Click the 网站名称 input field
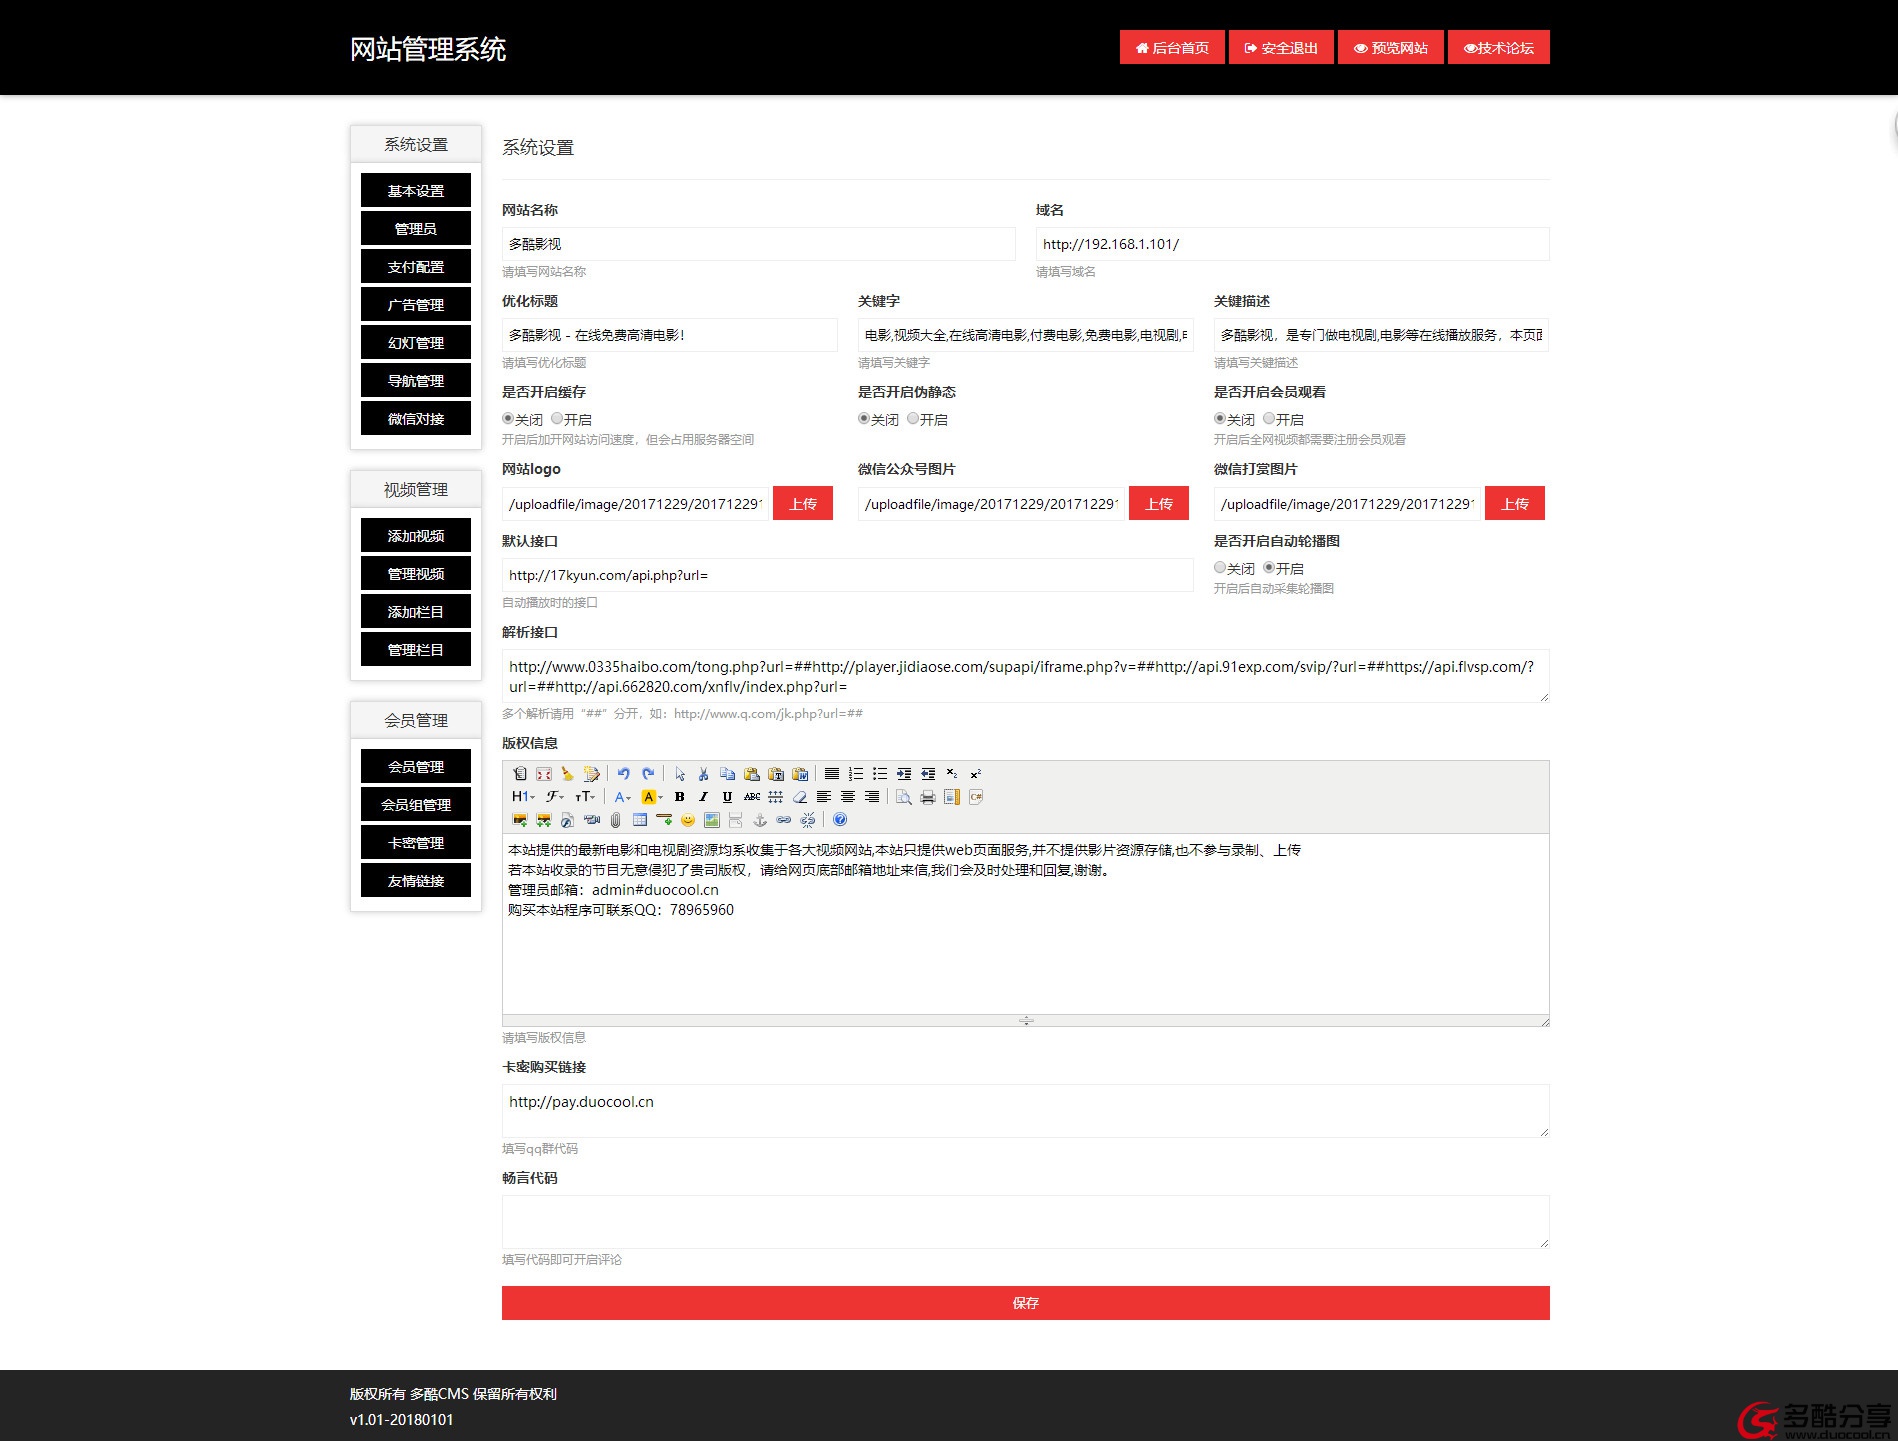Screen dimensions: 1898x1441 (x=759, y=244)
